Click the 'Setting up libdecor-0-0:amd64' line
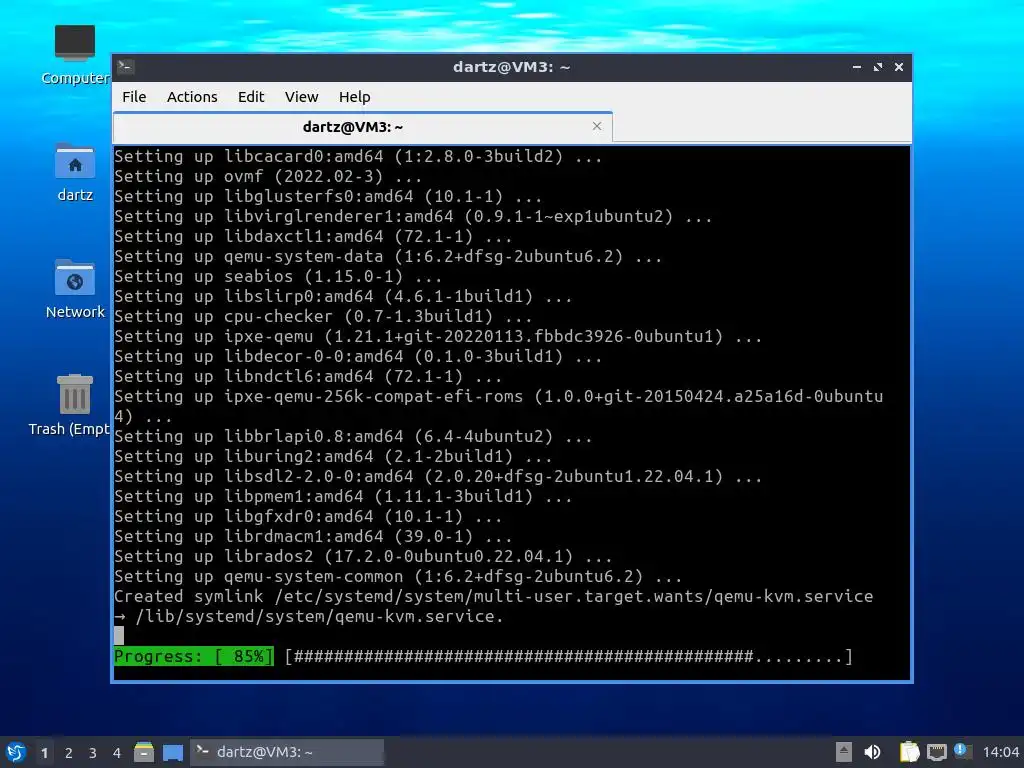Image resolution: width=1024 pixels, height=768 pixels. pos(358,357)
